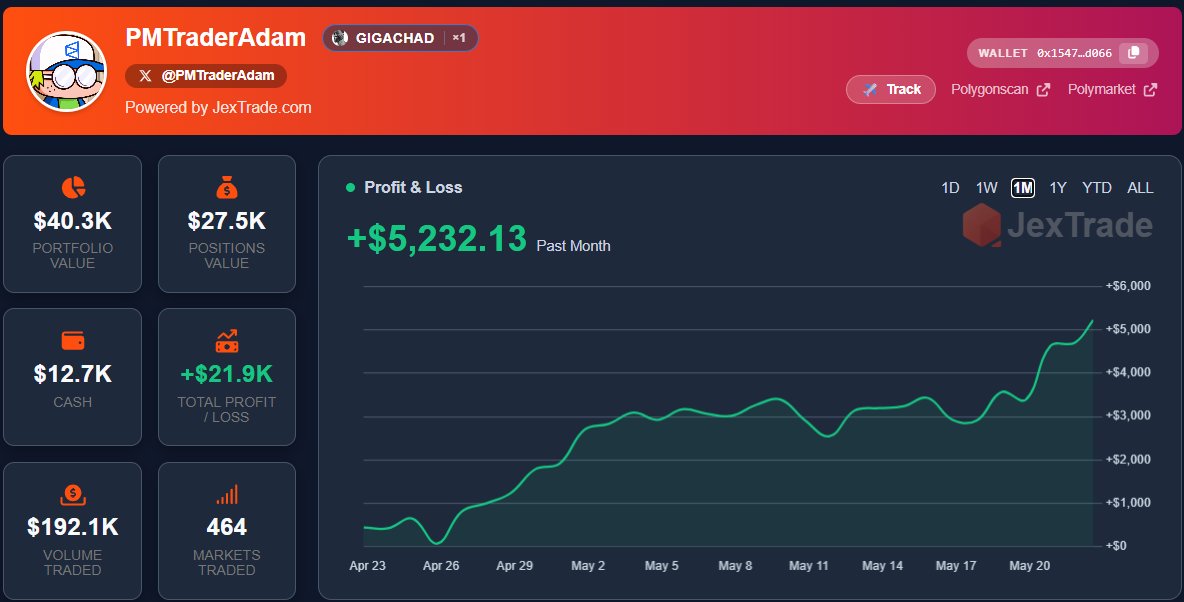The image size is (1184, 602).
Task: Click the Apr 23 axis date label
Action: point(368,566)
